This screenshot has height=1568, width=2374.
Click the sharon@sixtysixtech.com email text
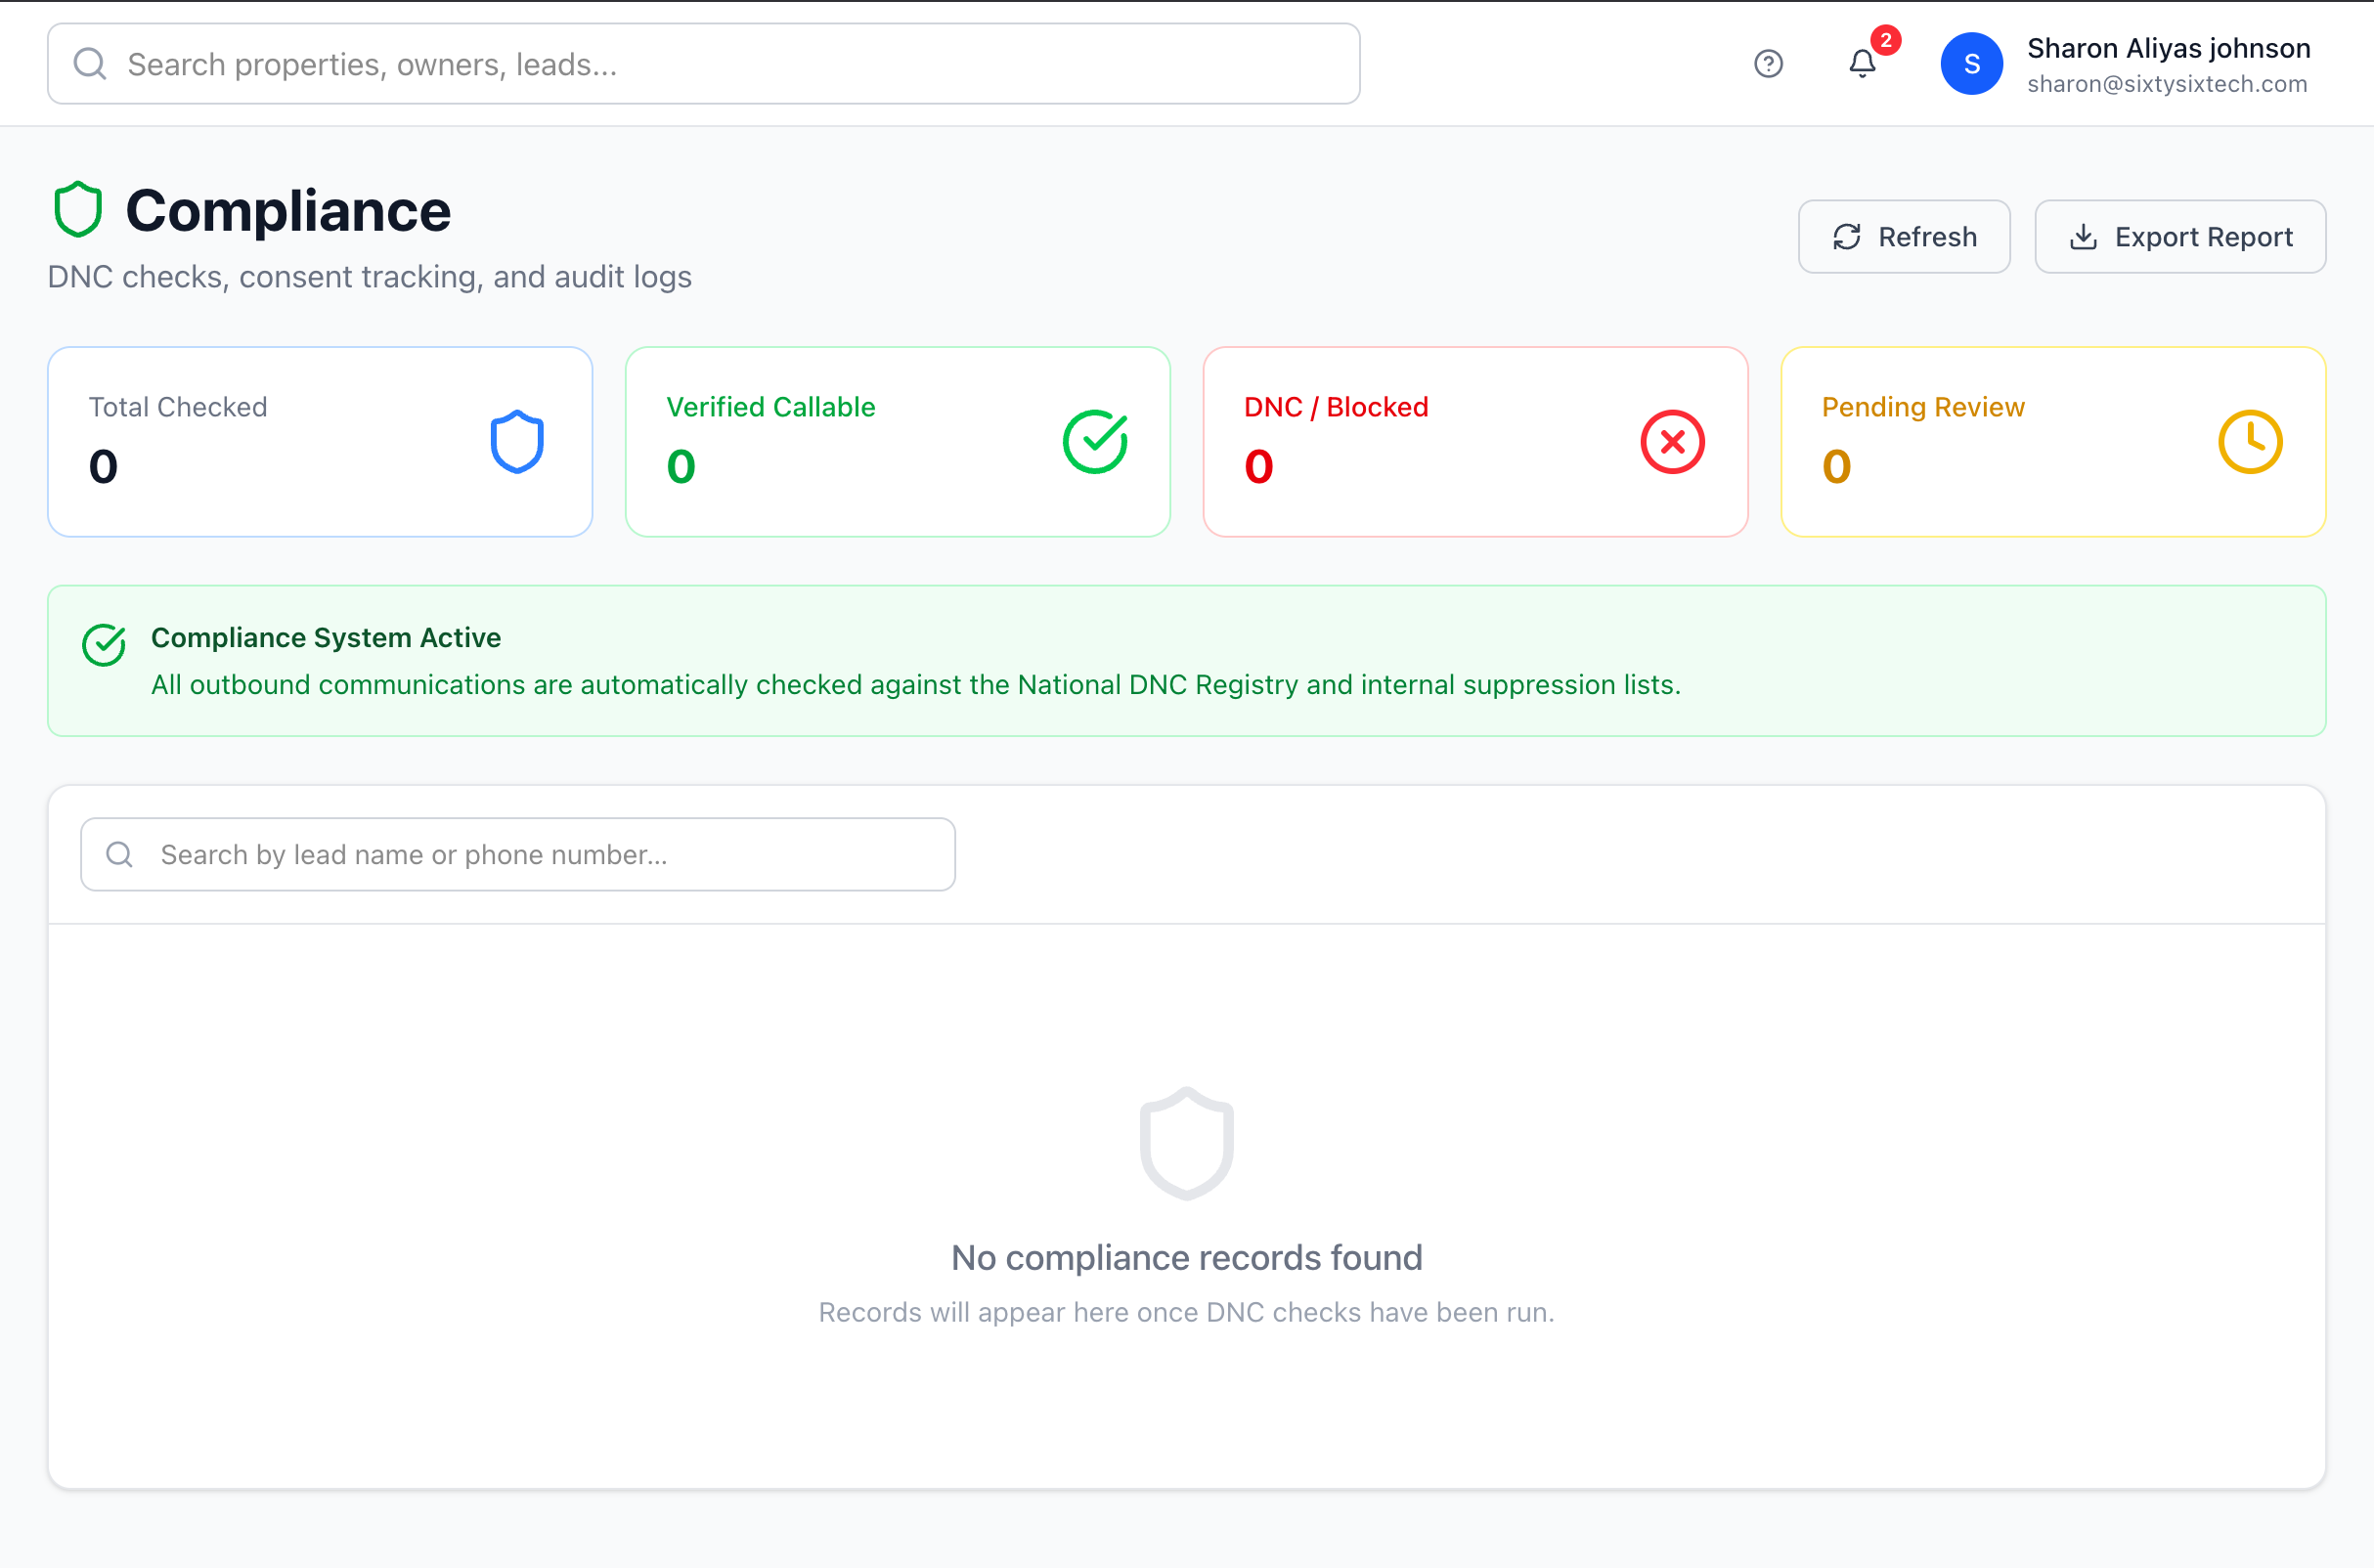tap(2167, 84)
